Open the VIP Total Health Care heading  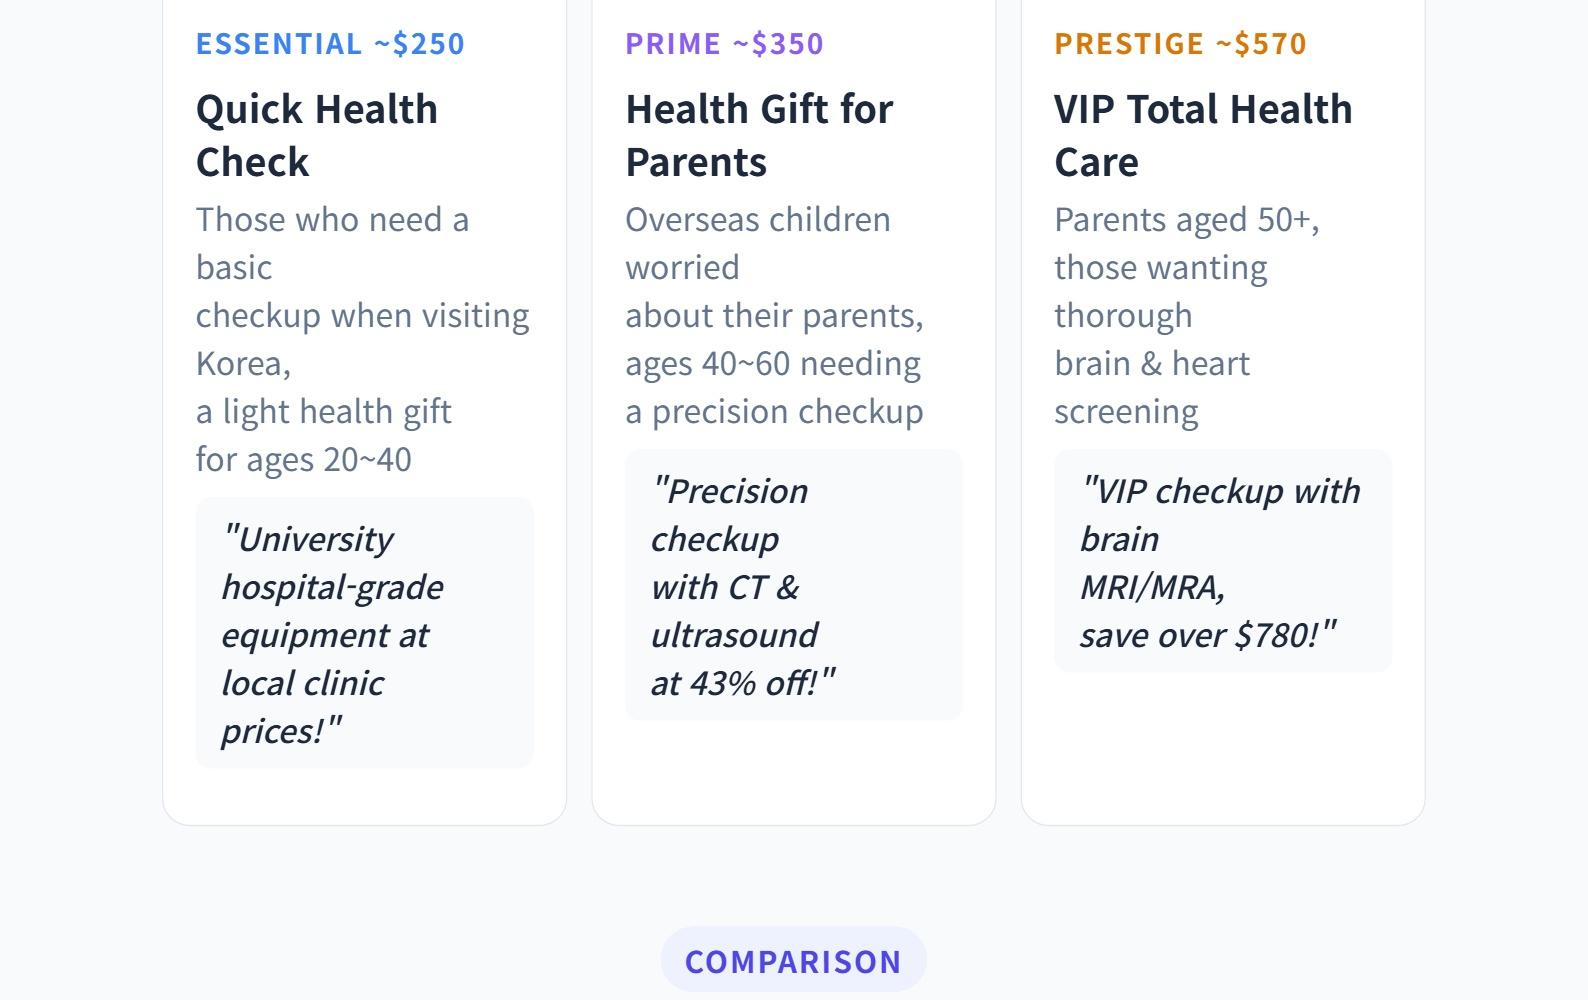point(1203,135)
